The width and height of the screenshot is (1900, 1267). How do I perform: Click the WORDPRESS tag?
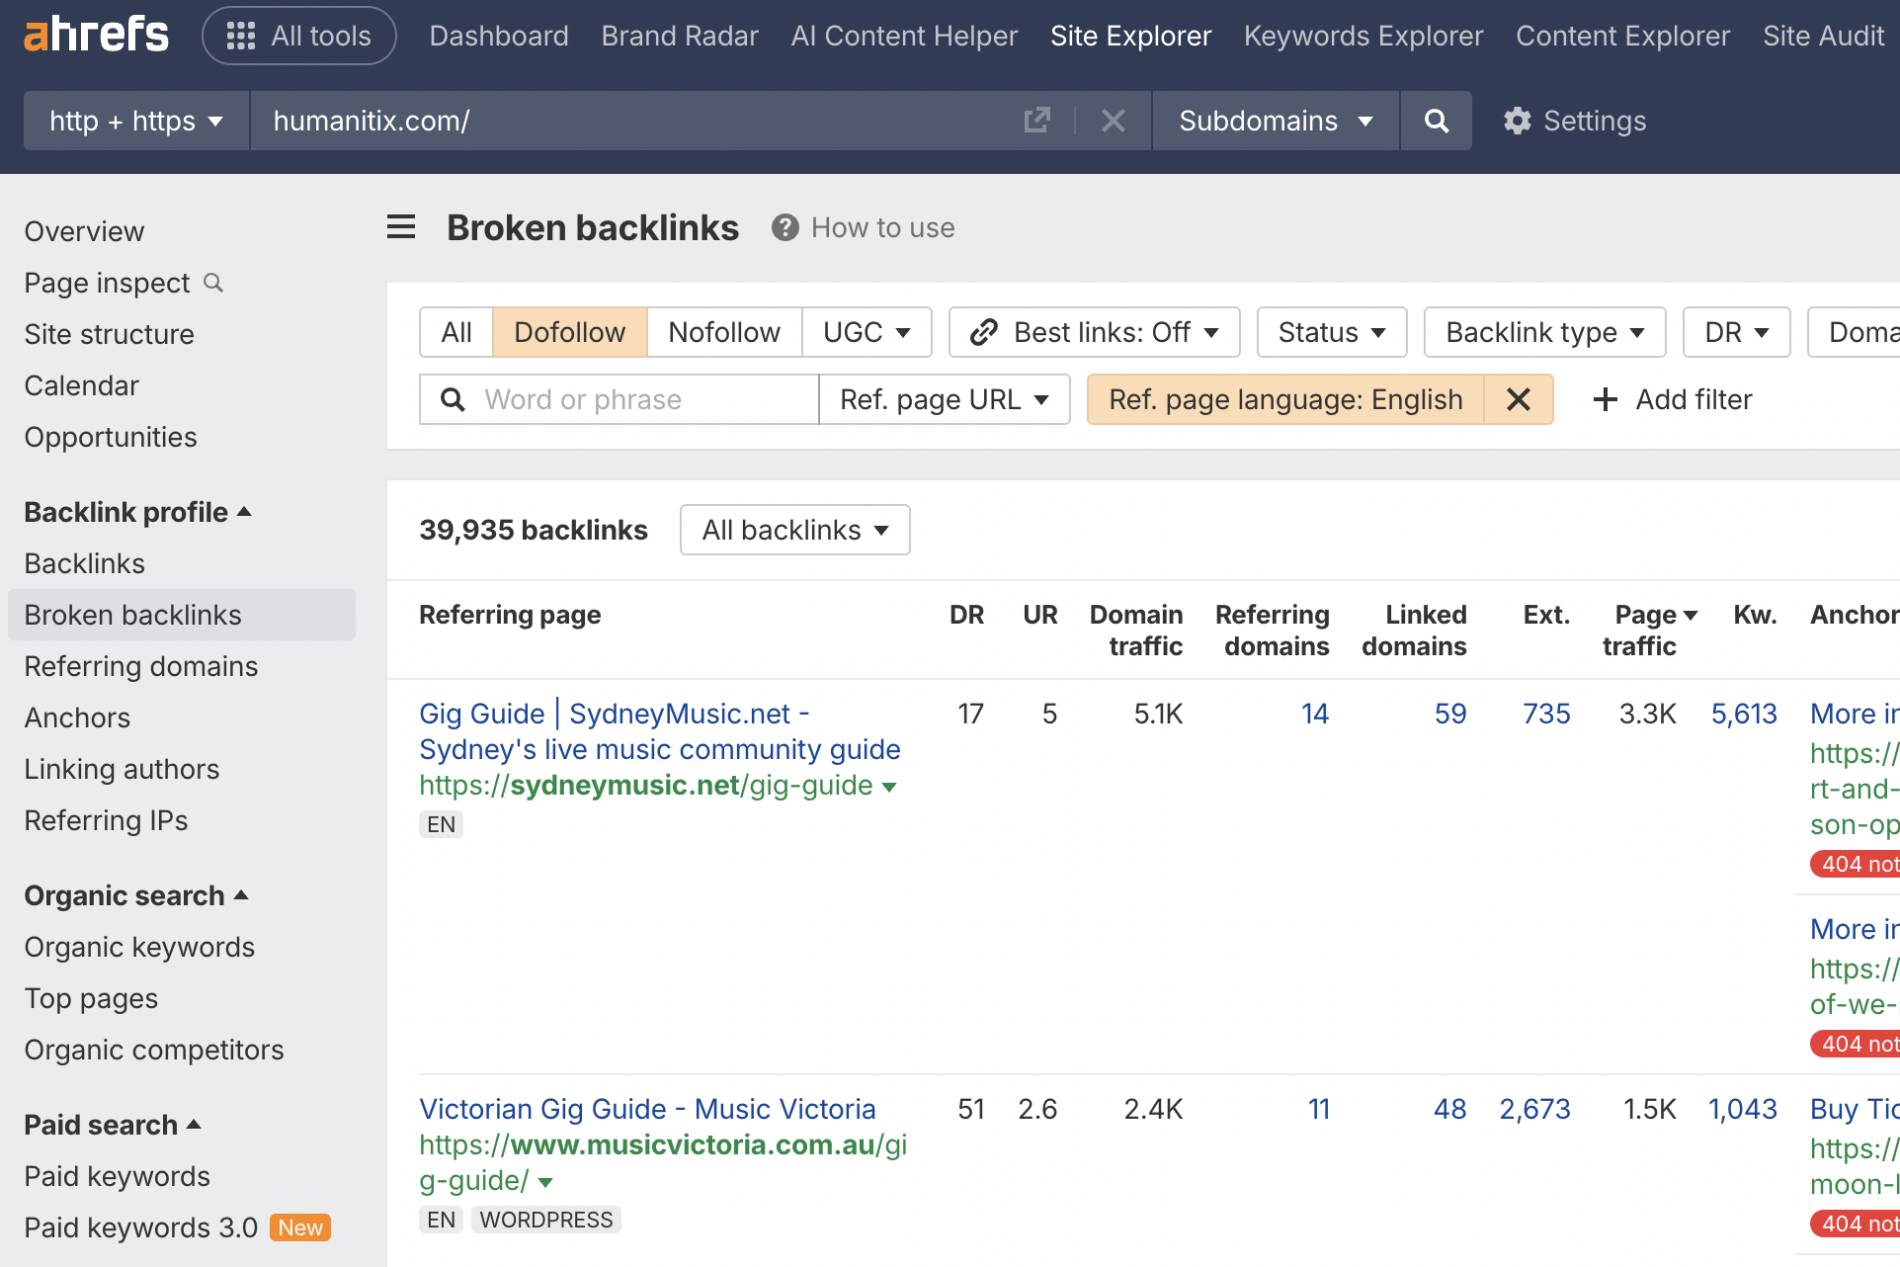point(546,1219)
